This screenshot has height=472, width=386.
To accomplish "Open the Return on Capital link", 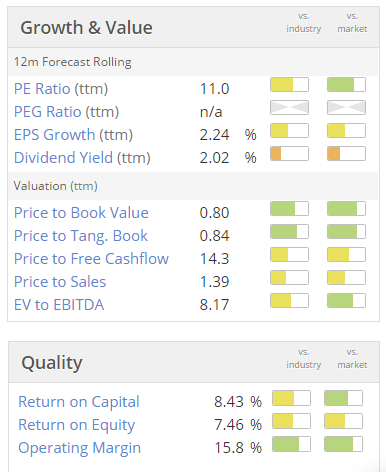I will pyautogui.click(x=79, y=402).
